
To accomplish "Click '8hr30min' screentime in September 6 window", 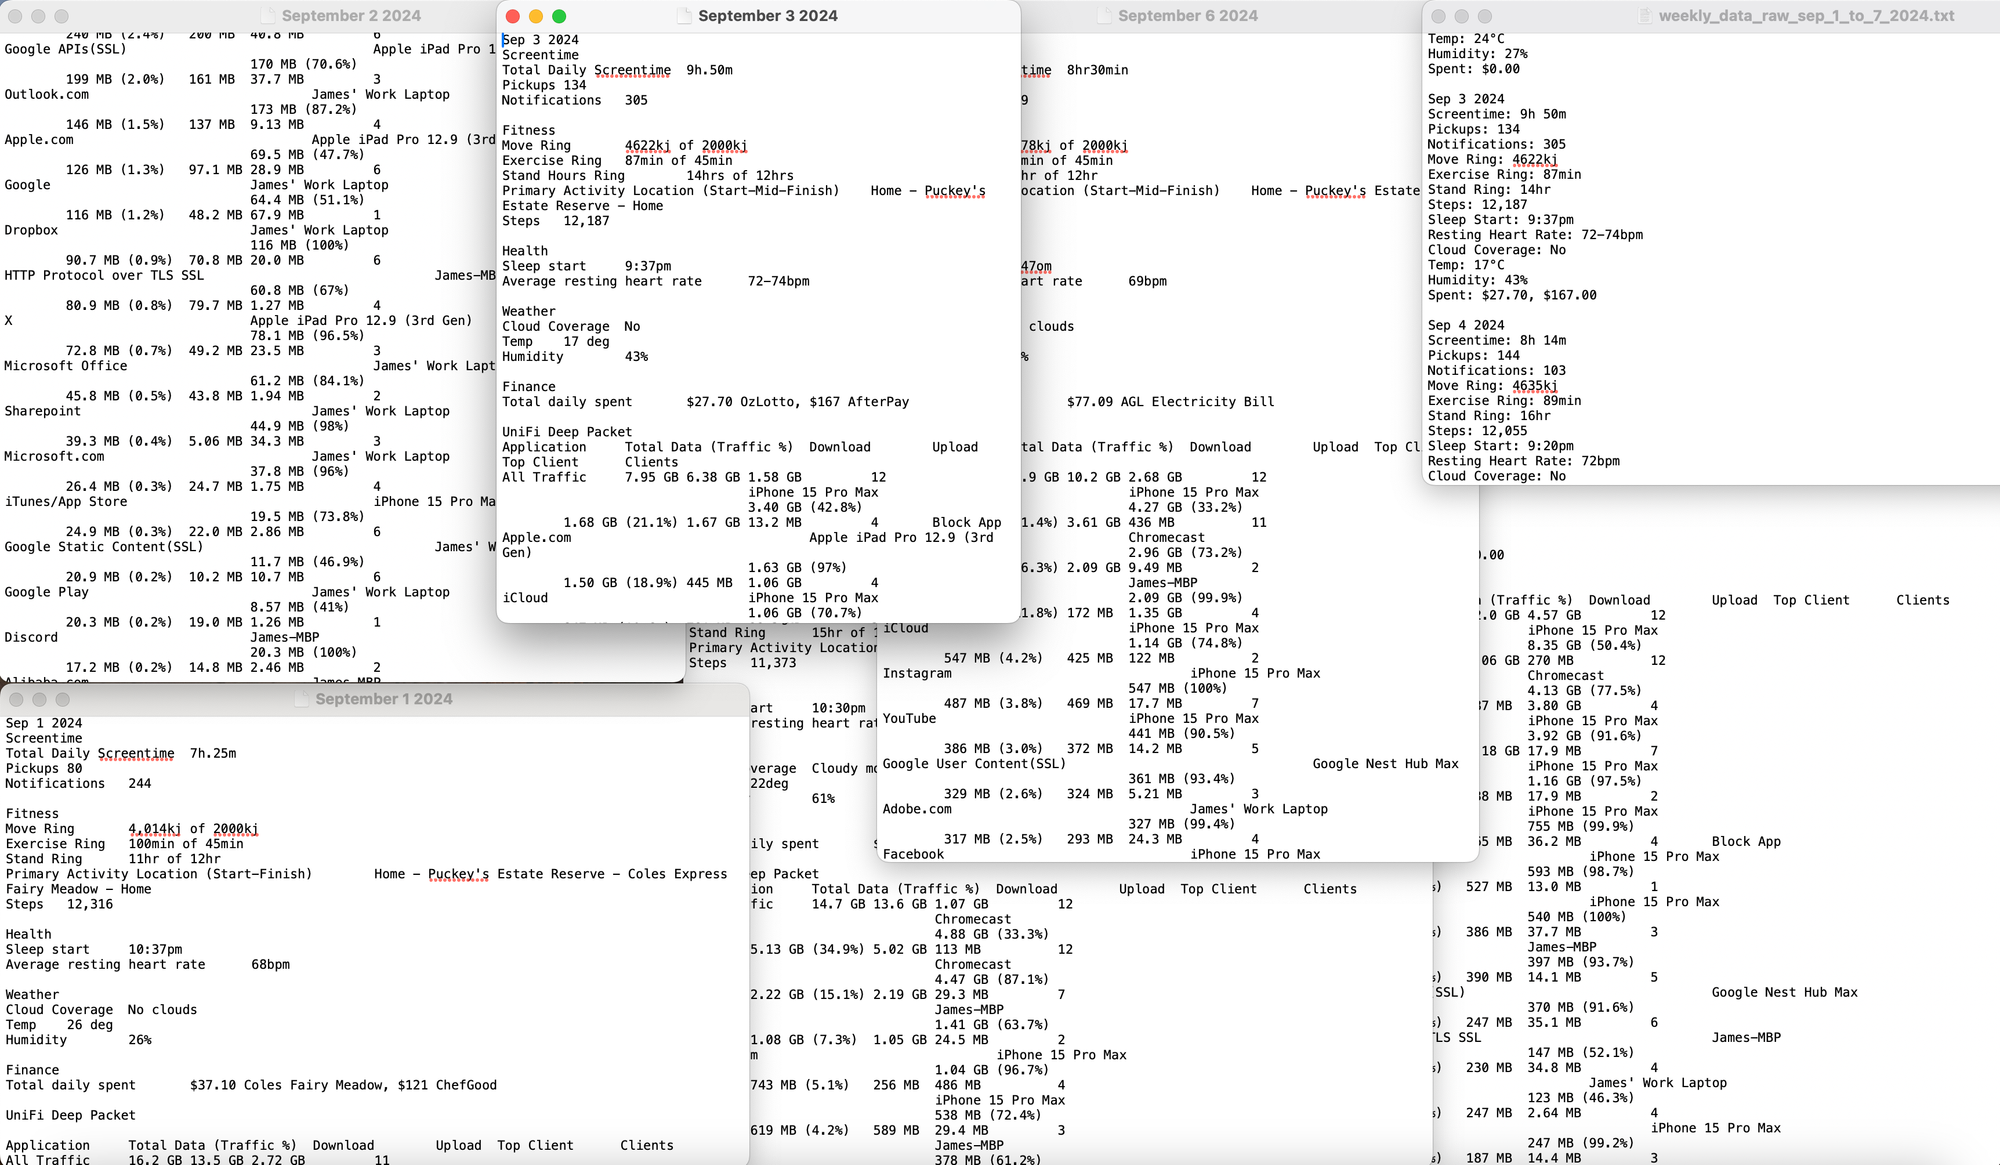I will tap(1098, 70).
